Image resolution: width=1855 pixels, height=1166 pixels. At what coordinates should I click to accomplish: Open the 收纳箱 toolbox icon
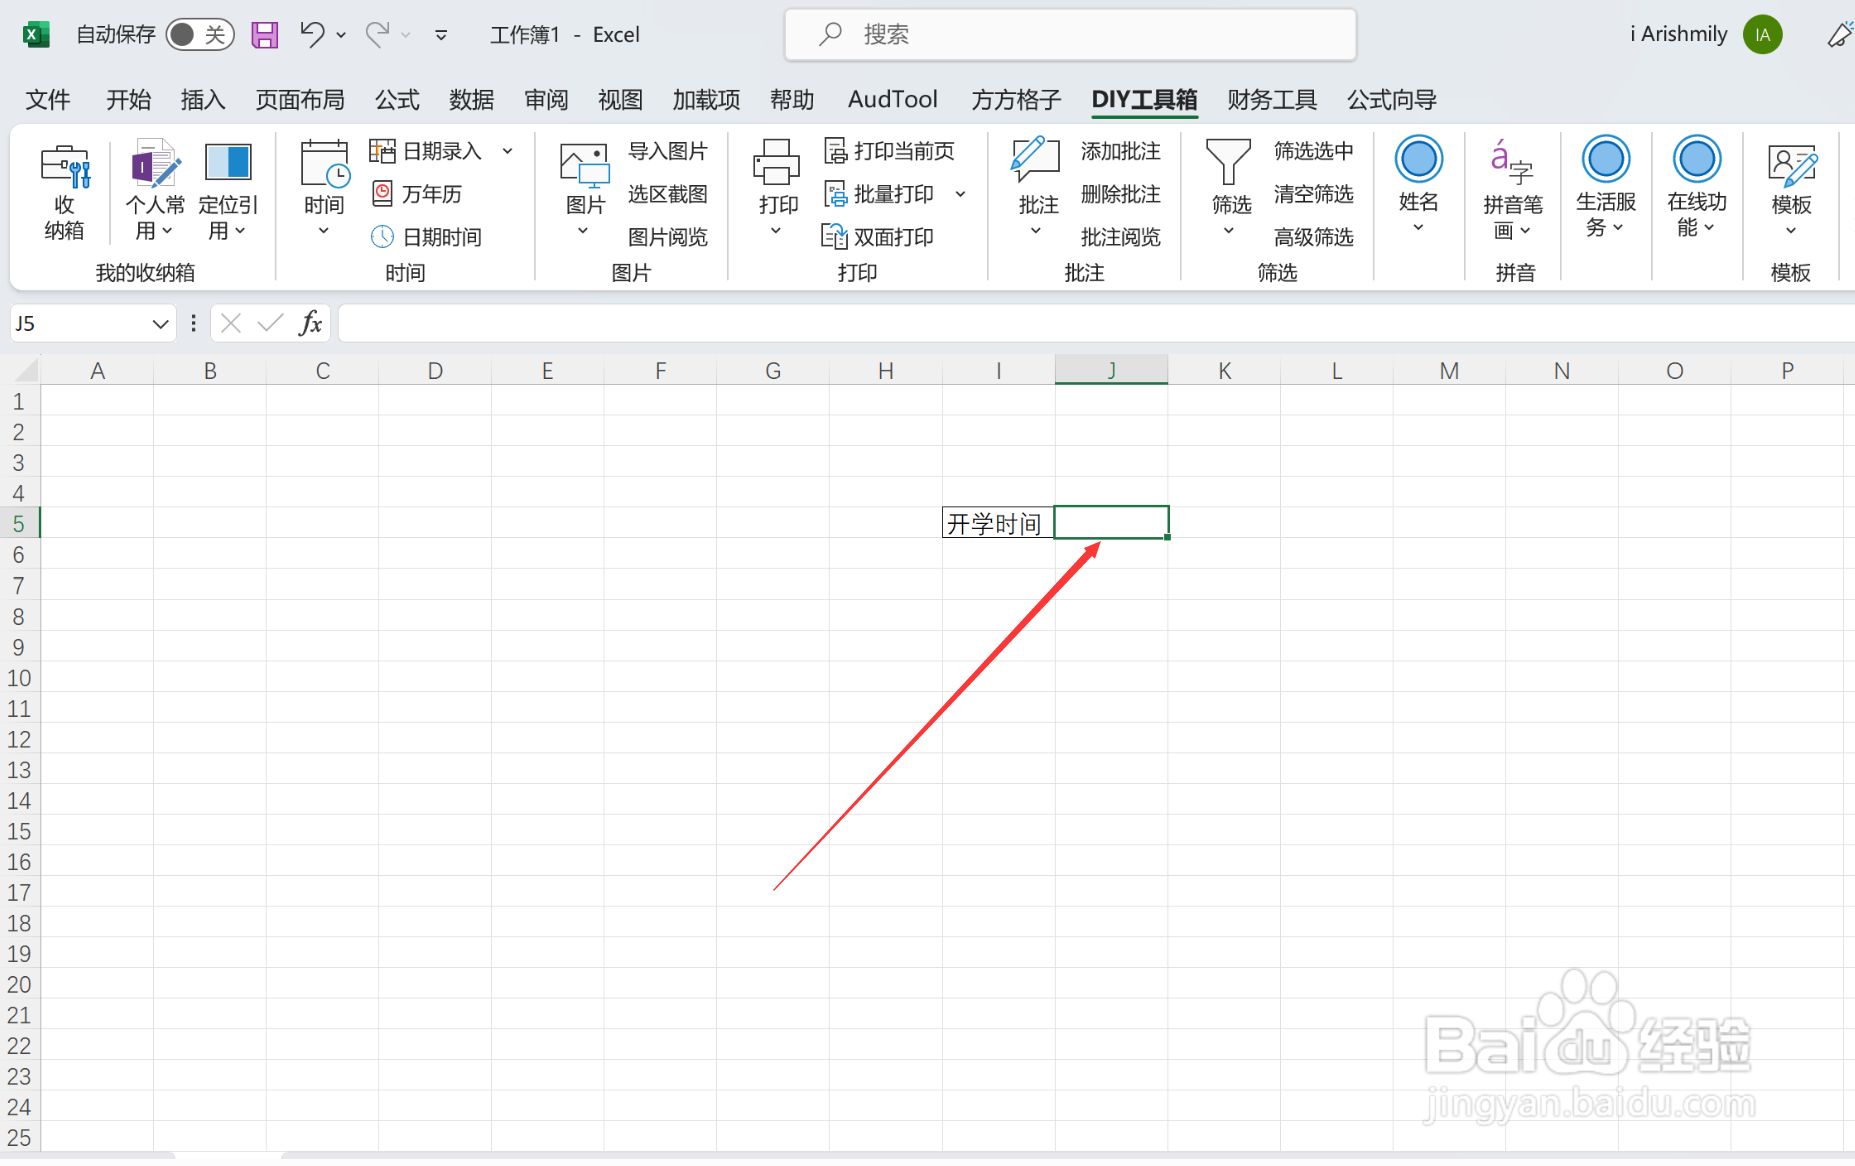(65, 165)
